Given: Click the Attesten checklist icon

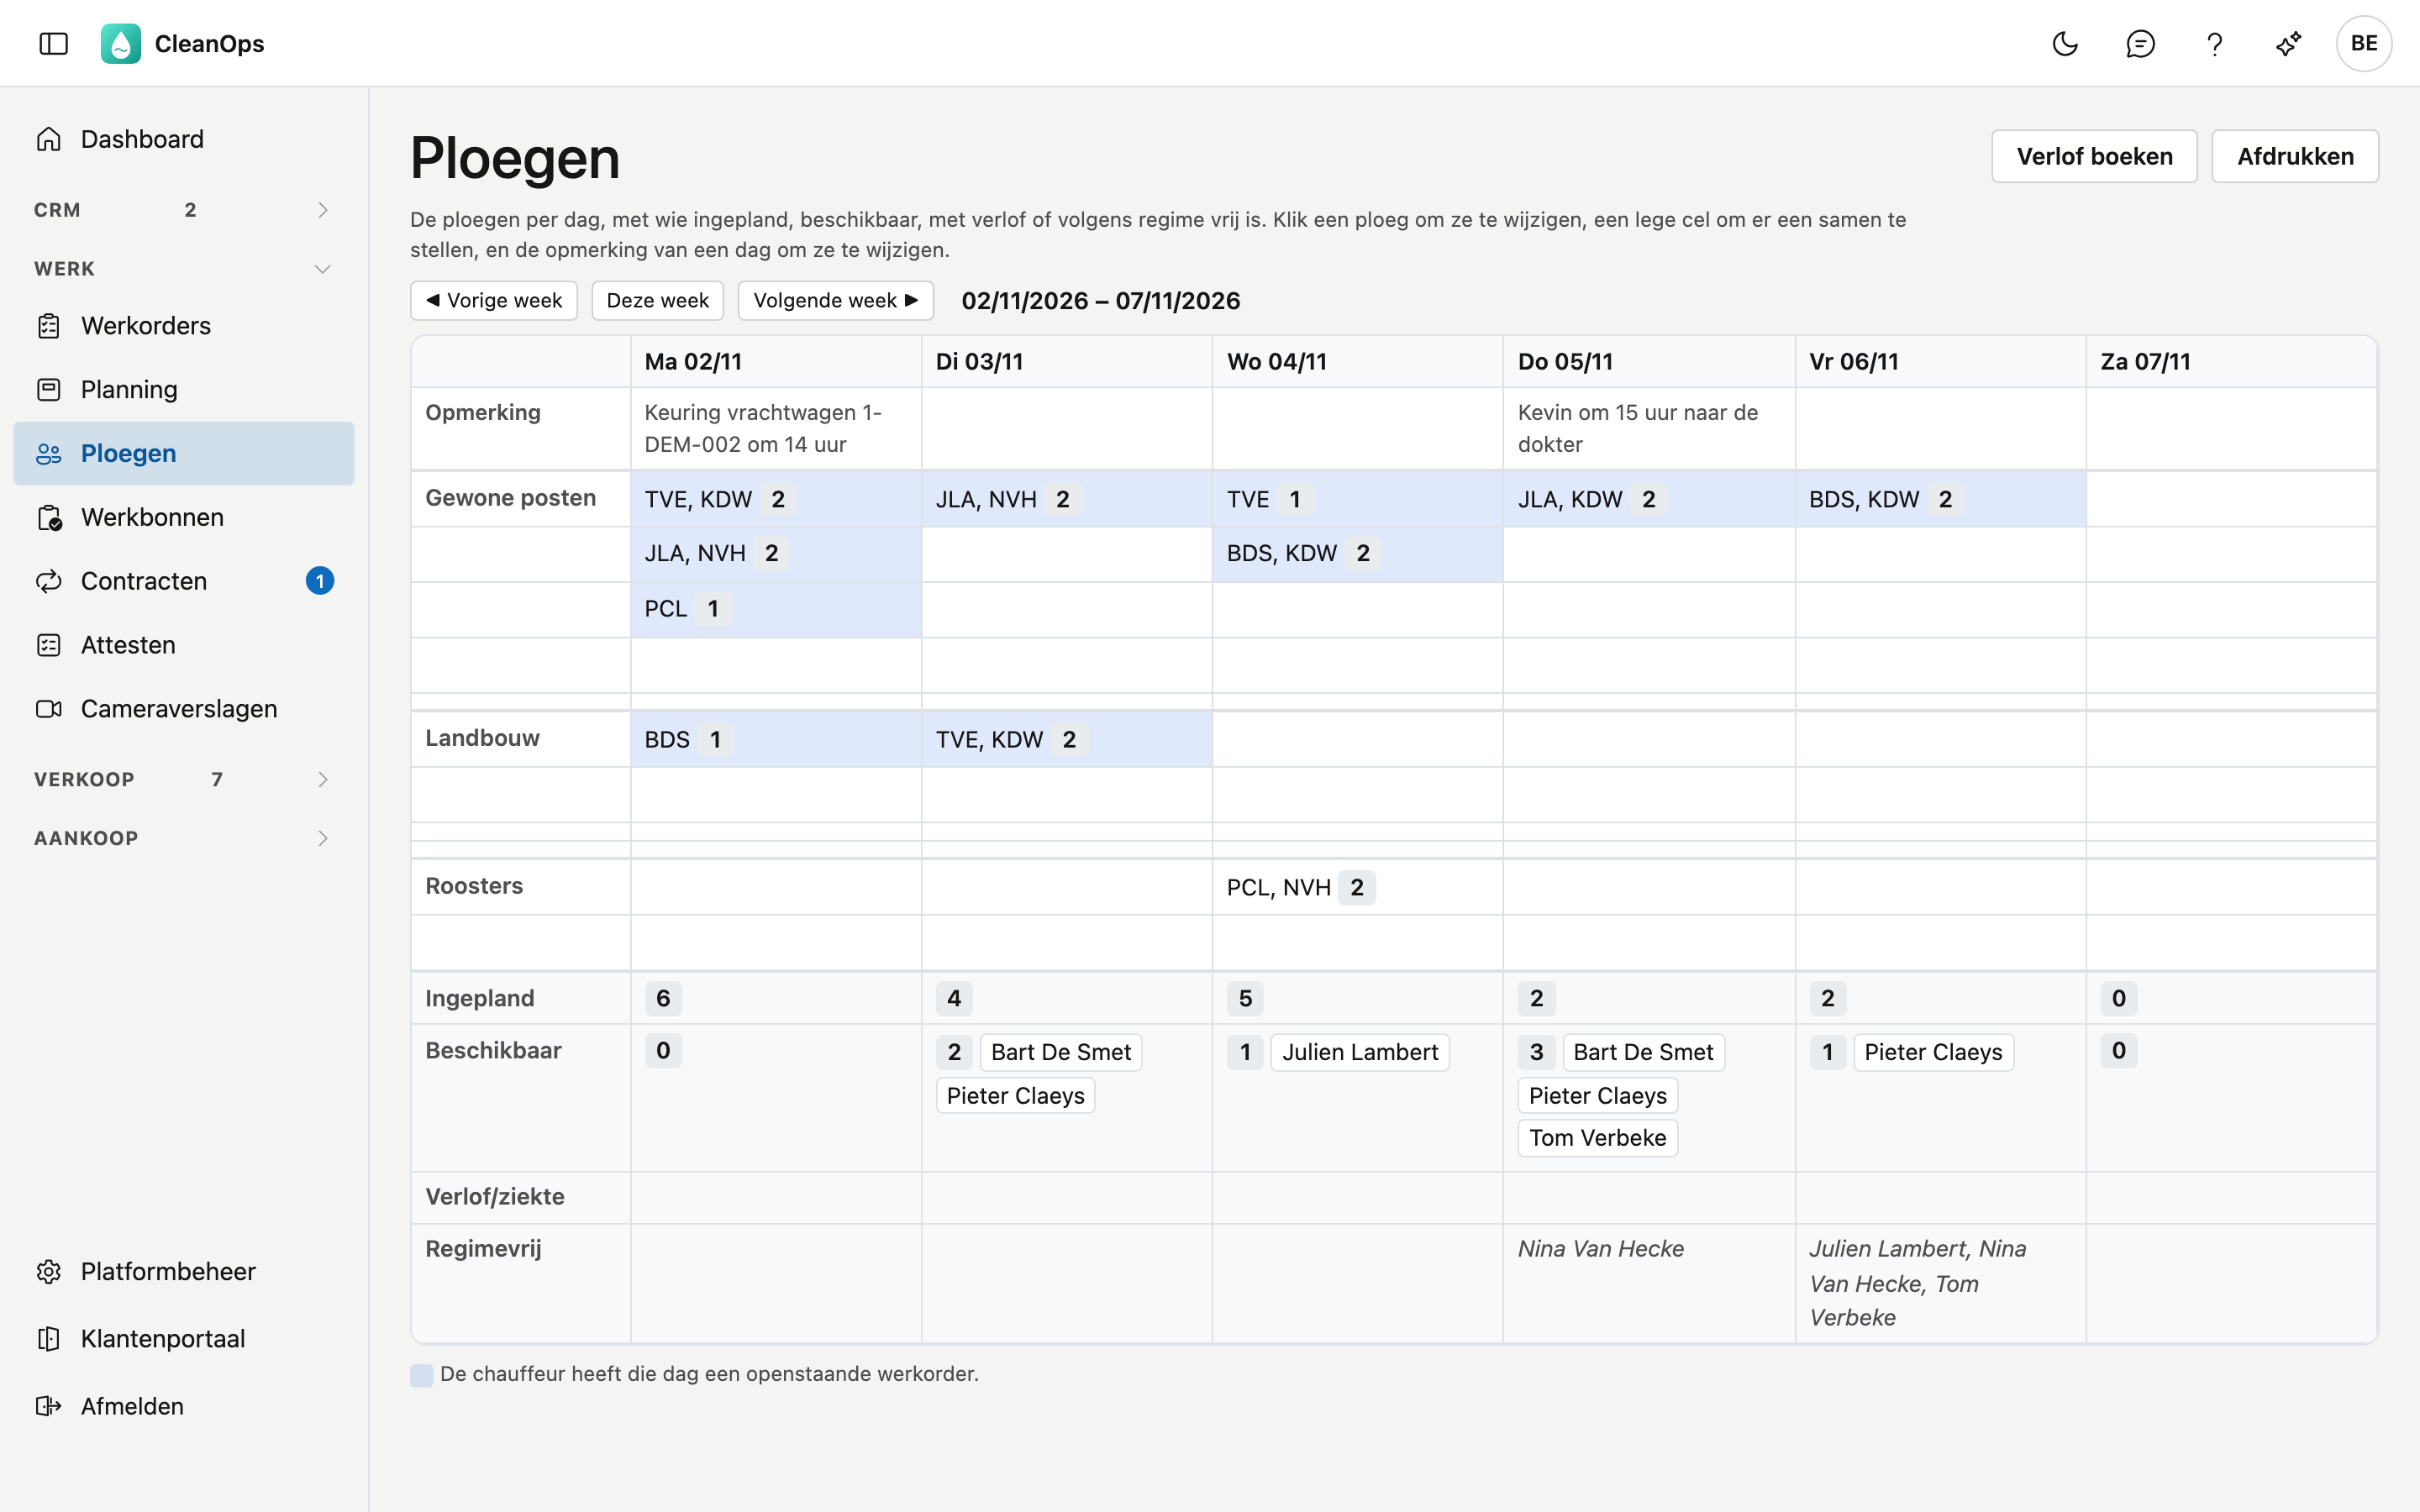Looking at the screenshot, I should (x=49, y=645).
